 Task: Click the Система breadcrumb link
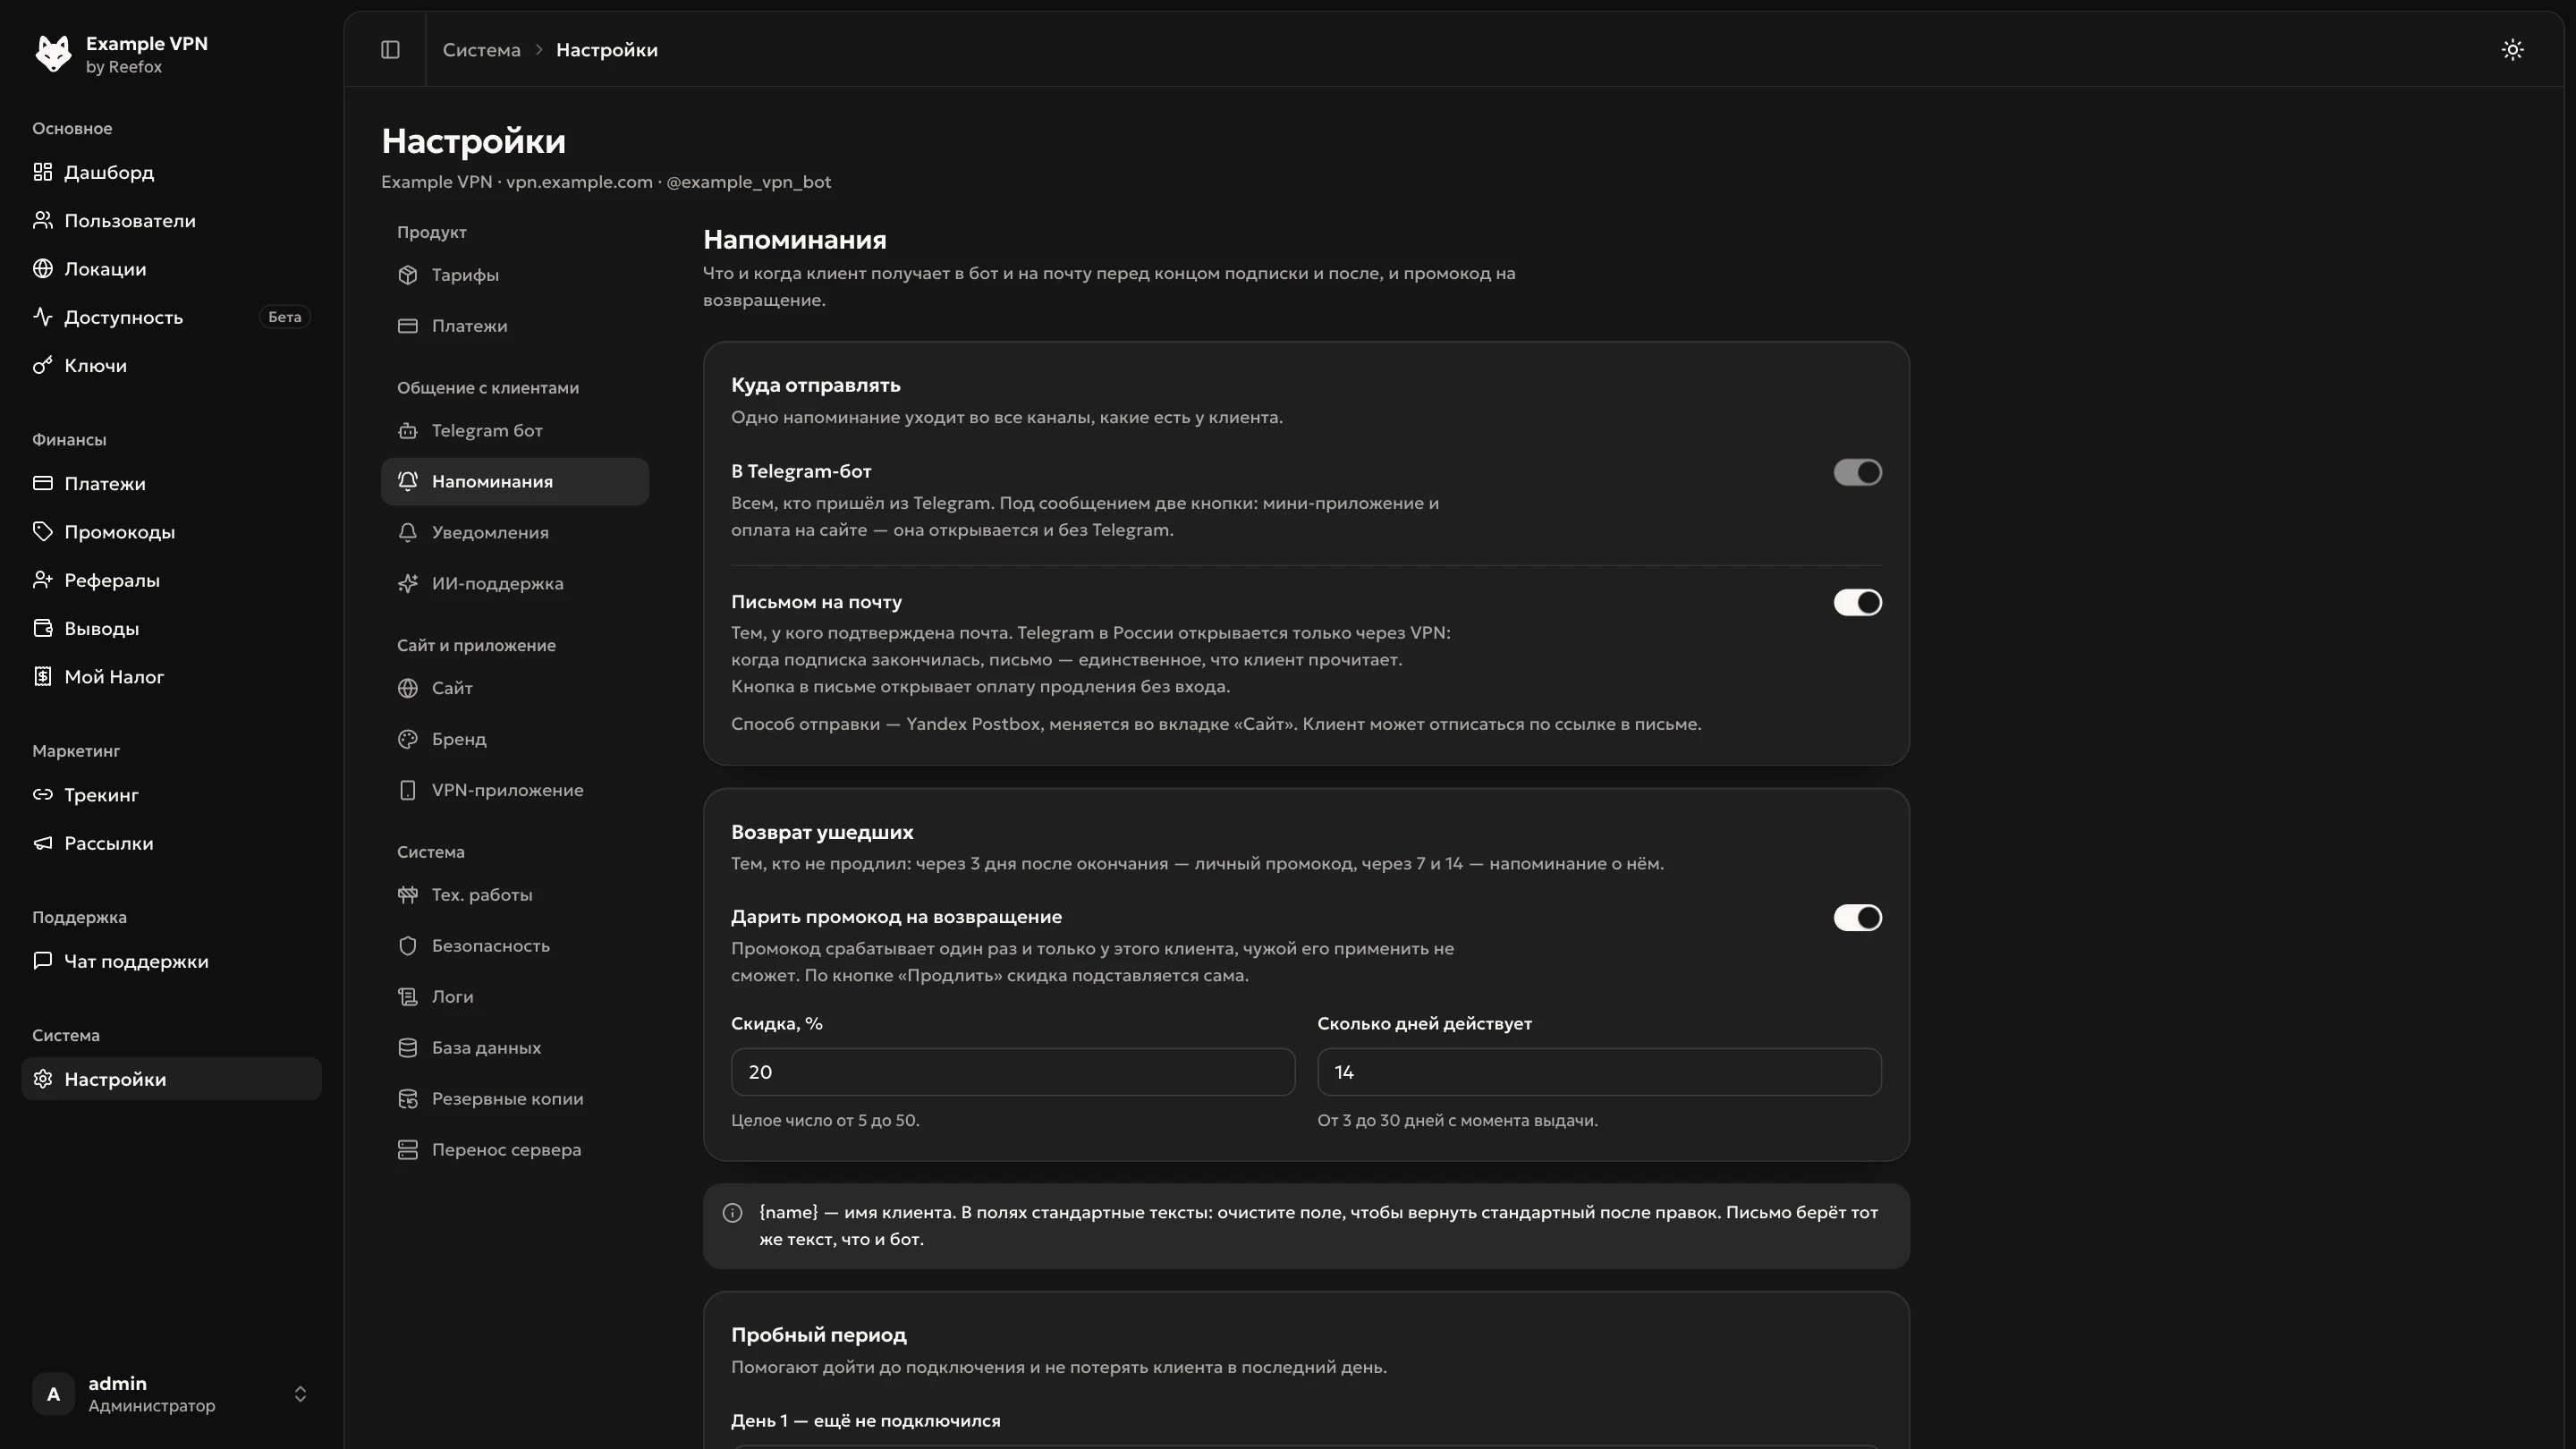coord(481,50)
